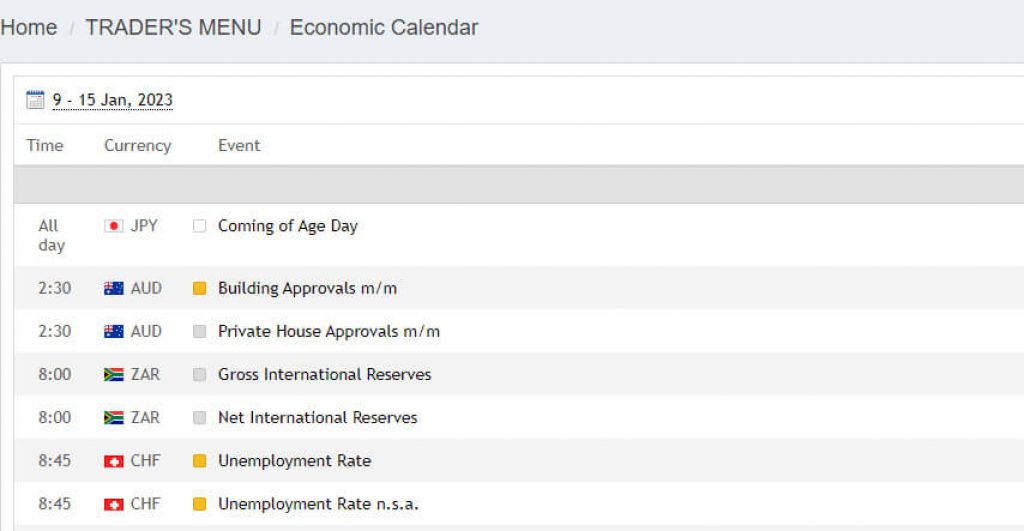The width and height of the screenshot is (1024, 531).
Task: Open the Home breadcrumb link
Action: [29, 27]
